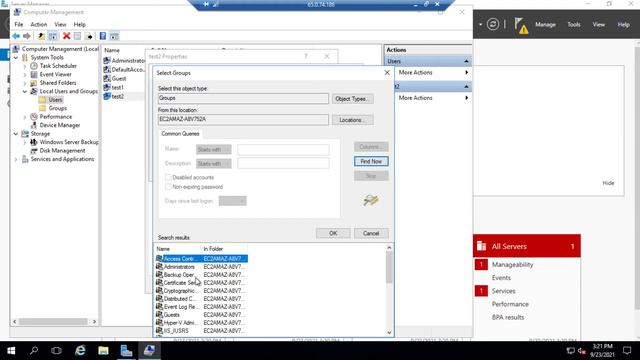Select the Users folder in the tree
Screen dimensions: 640x360
pos(56,100)
